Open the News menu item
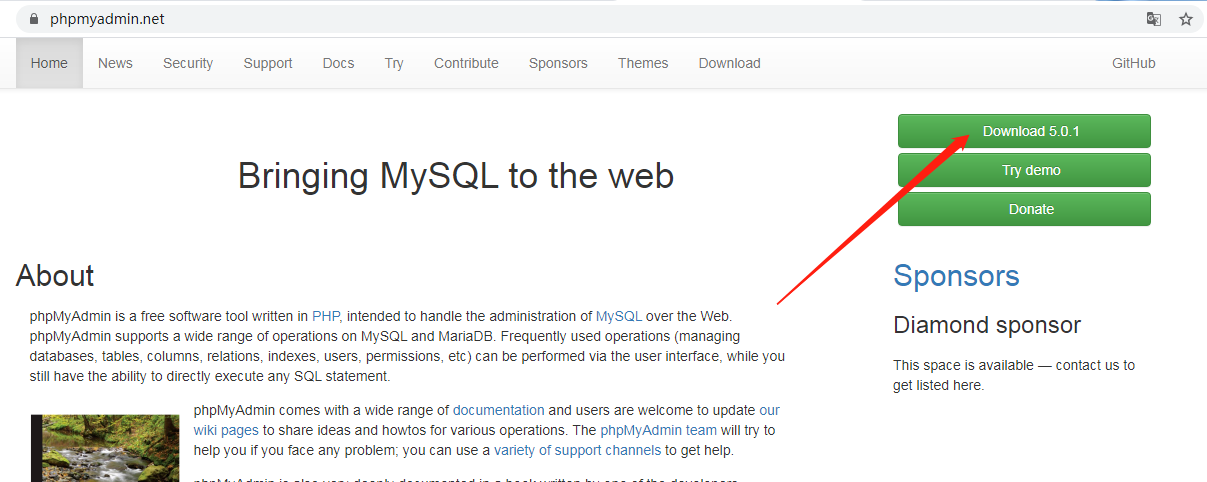1207x482 pixels. pyautogui.click(x=115, y=63)
